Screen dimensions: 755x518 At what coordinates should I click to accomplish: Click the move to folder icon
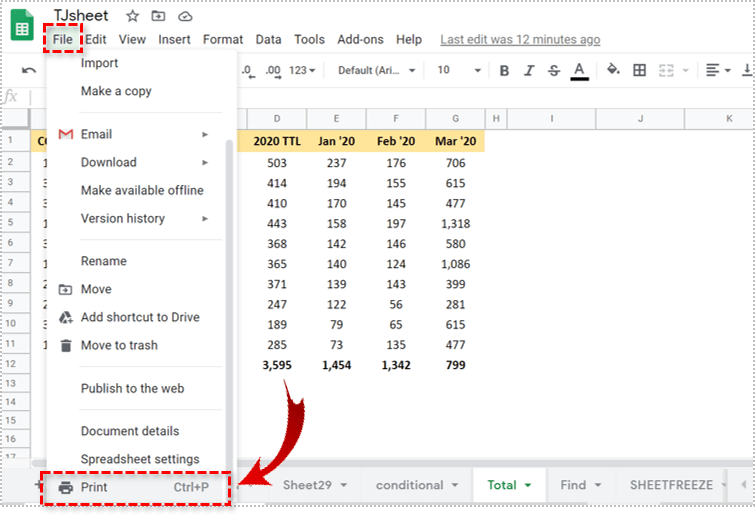(x=158, y=16)
